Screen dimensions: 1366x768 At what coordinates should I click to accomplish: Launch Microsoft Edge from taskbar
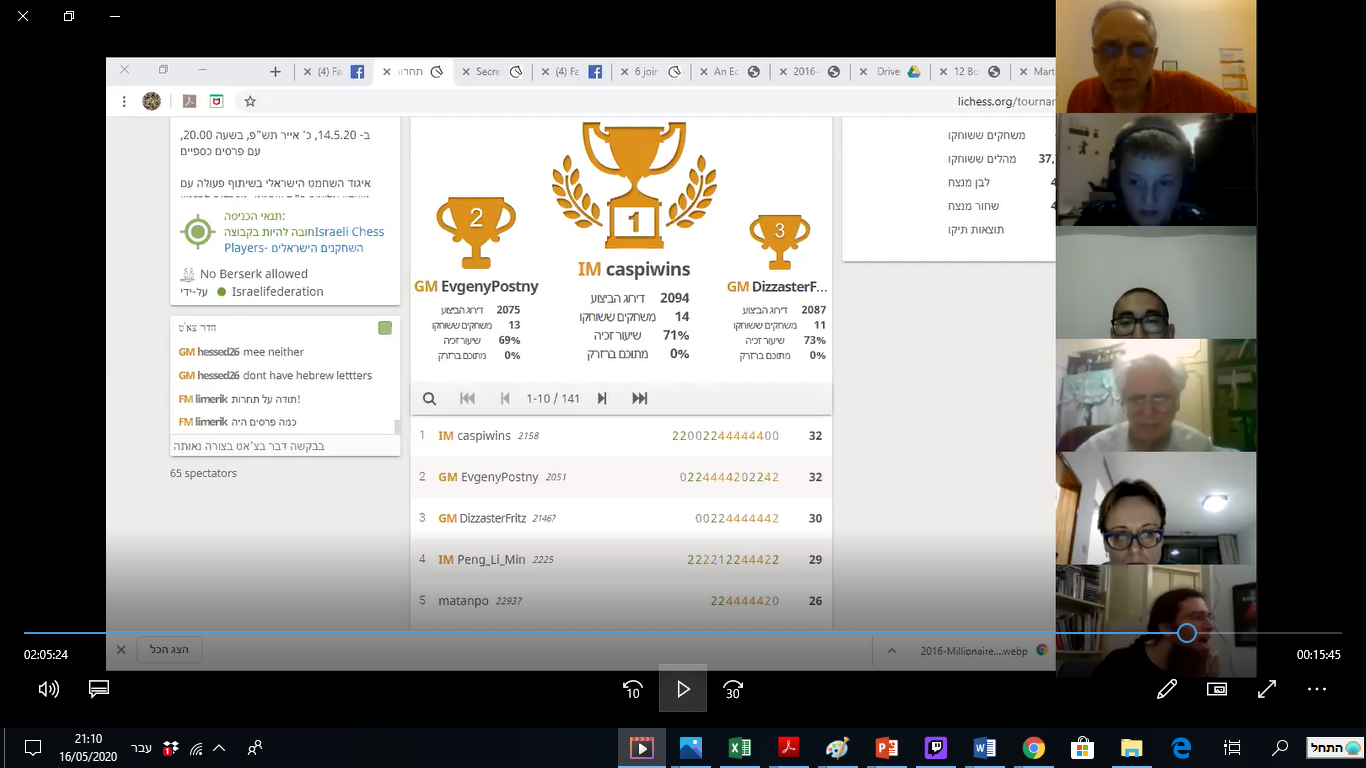[1181, 748]
